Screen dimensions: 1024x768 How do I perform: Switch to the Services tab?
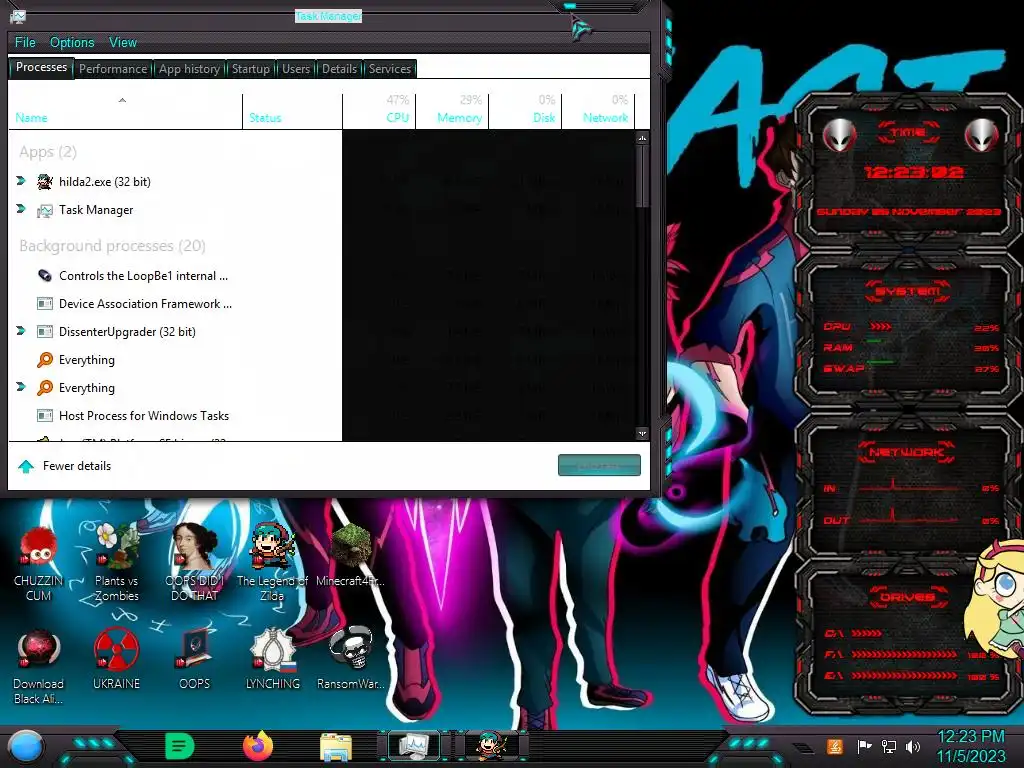coord(390,69)
